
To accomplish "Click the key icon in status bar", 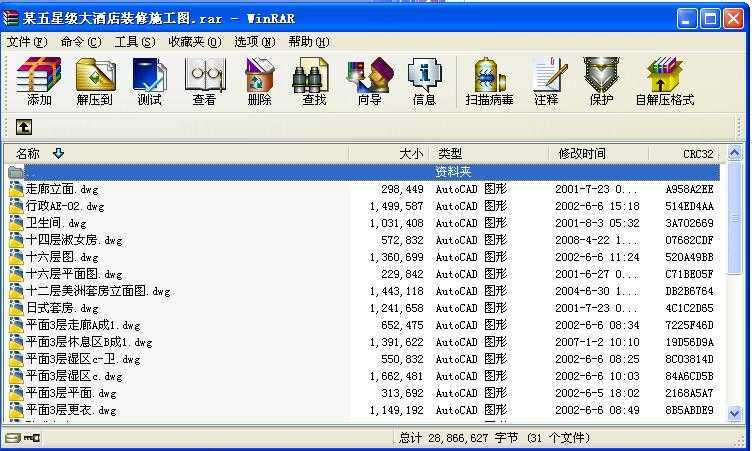I will coord(32,438).
